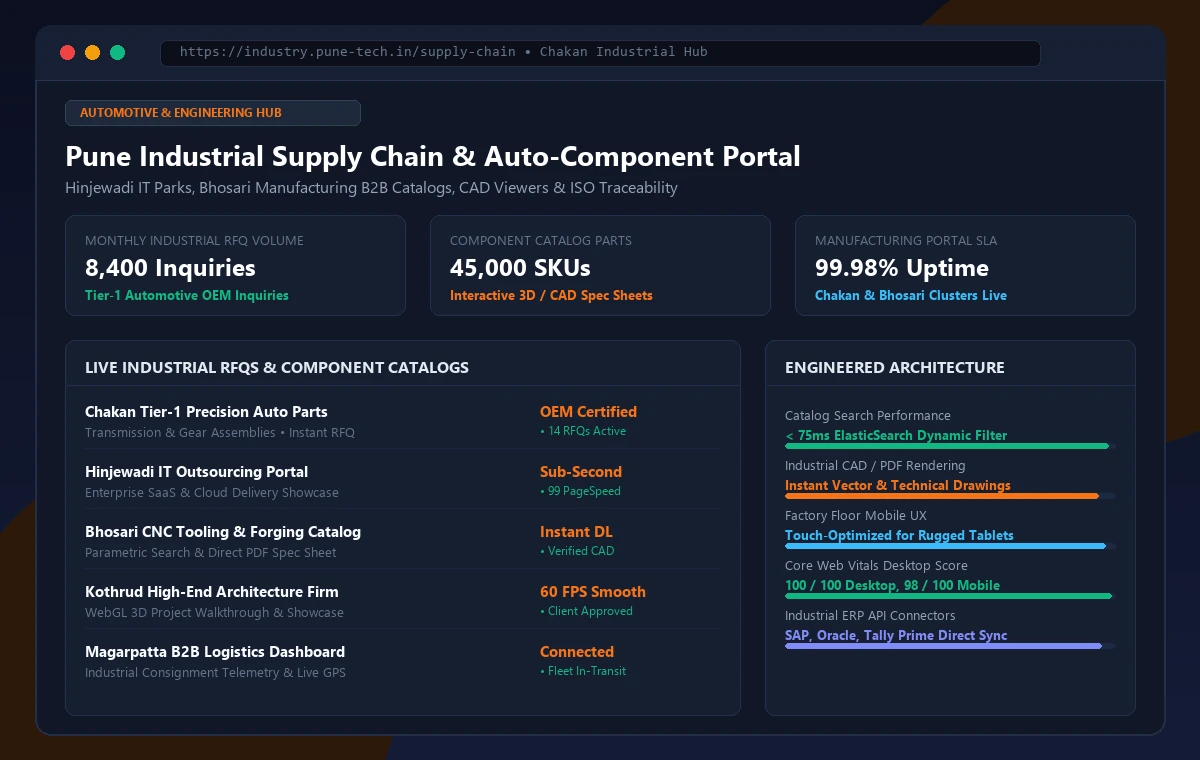This screenshot has height=760, width=1200.
Task: Click the yellow minimize dot
Action: [x=93, y=53]
